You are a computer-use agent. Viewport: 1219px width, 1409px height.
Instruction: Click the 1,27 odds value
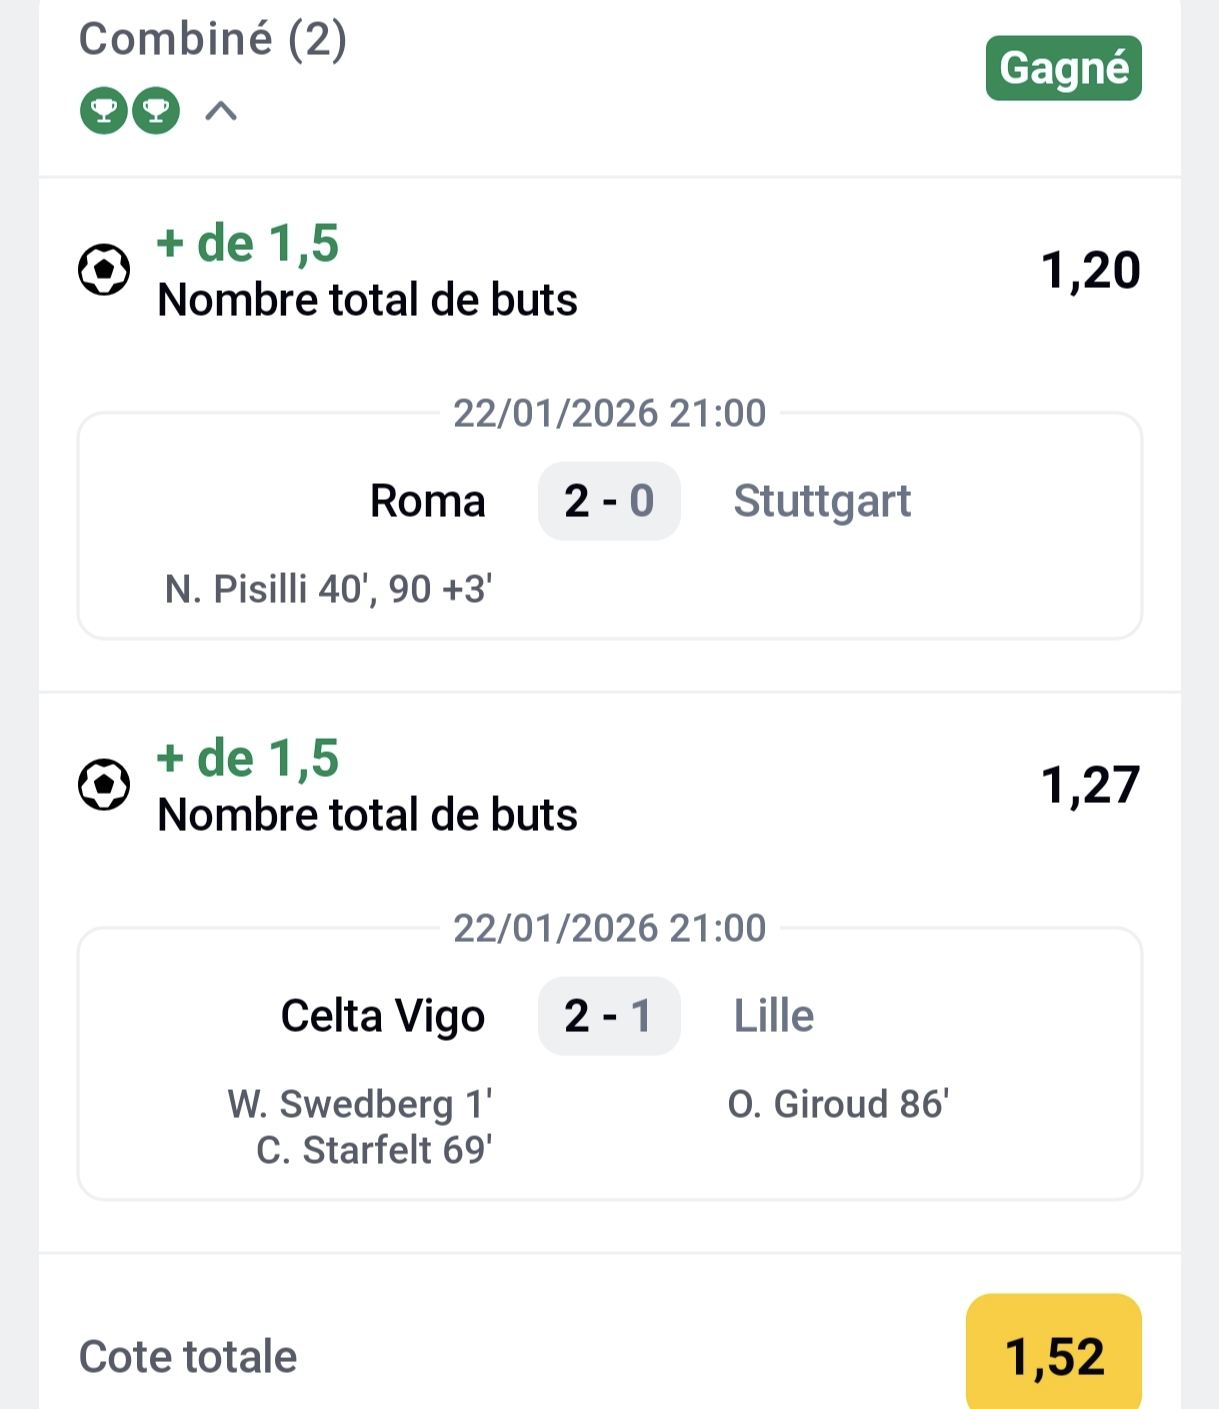coord(1090,786)
